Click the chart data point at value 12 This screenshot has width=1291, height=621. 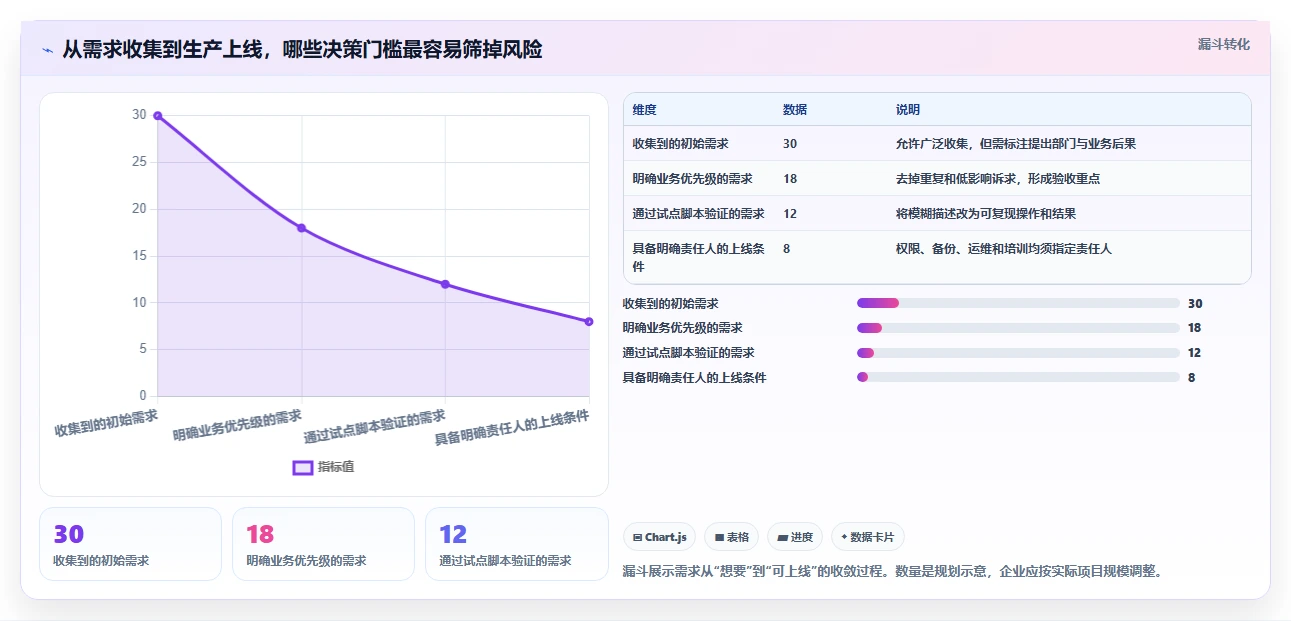coord(445,284)
